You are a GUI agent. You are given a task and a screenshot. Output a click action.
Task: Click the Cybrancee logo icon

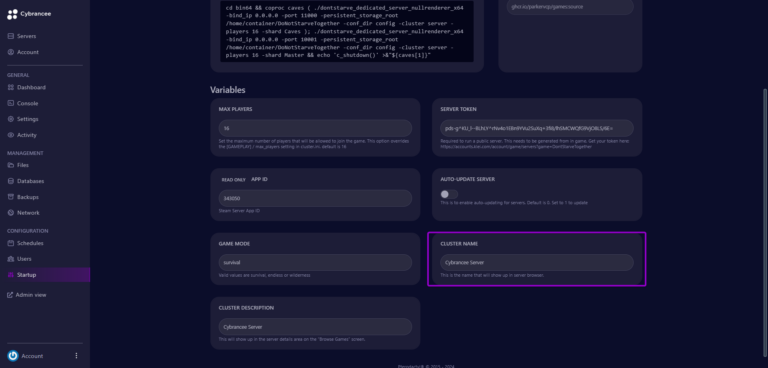[12, 14]
